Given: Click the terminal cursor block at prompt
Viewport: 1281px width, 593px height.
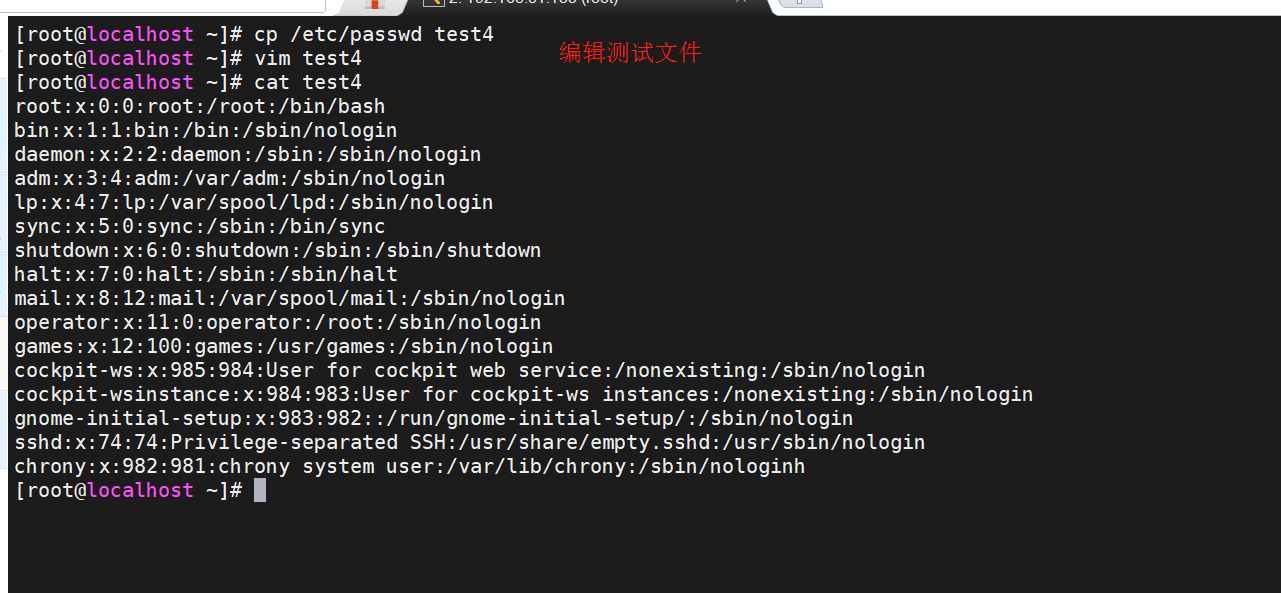Looking at the screenshot, I should 260,490.
